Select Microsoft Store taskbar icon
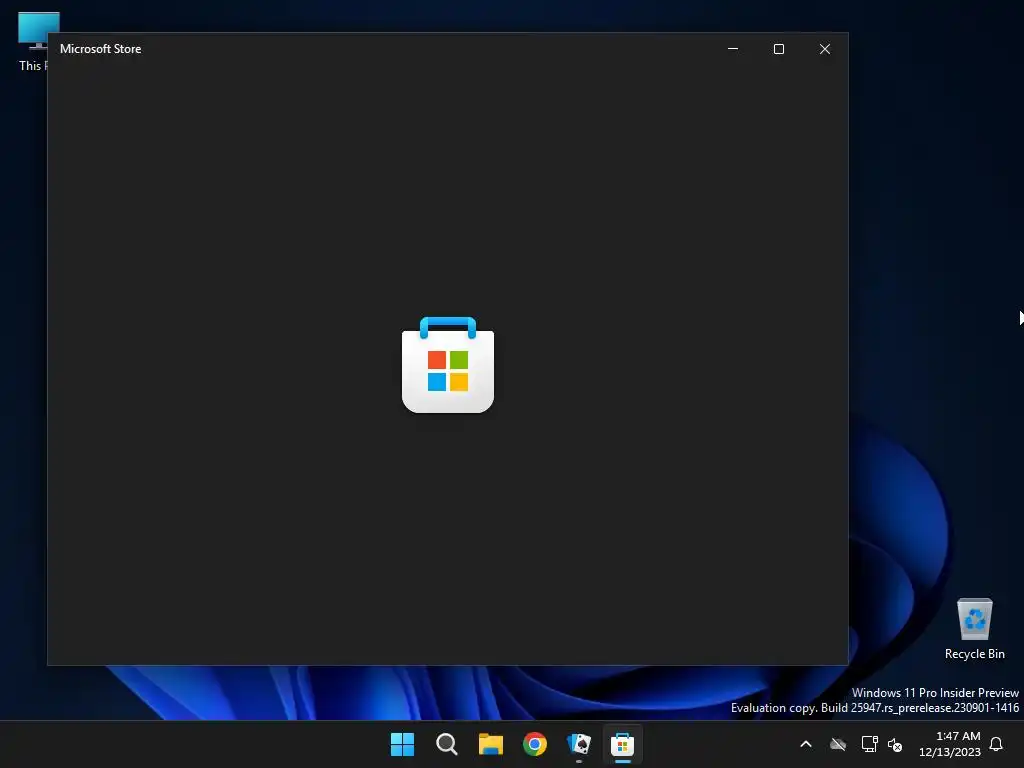 click(622, 744)
